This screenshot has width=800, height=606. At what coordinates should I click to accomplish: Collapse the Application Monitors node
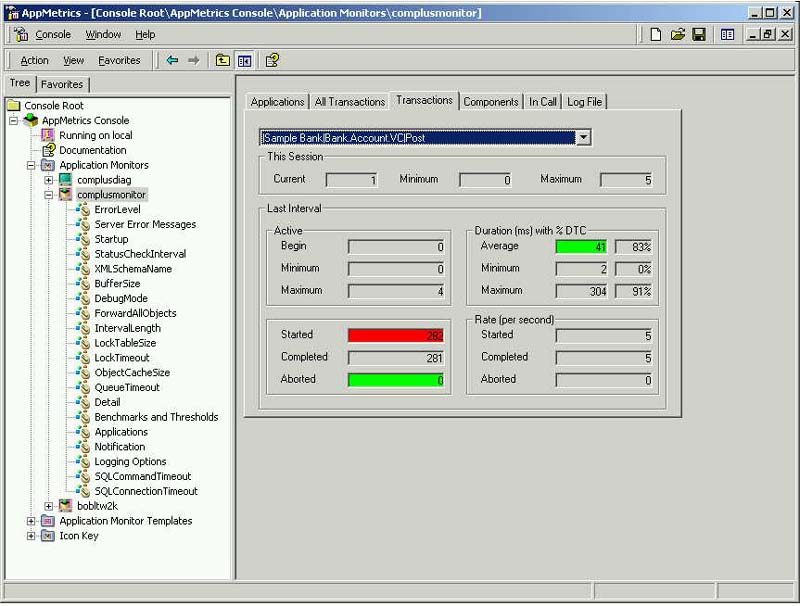pyautogui.click(x=31, y=165)
